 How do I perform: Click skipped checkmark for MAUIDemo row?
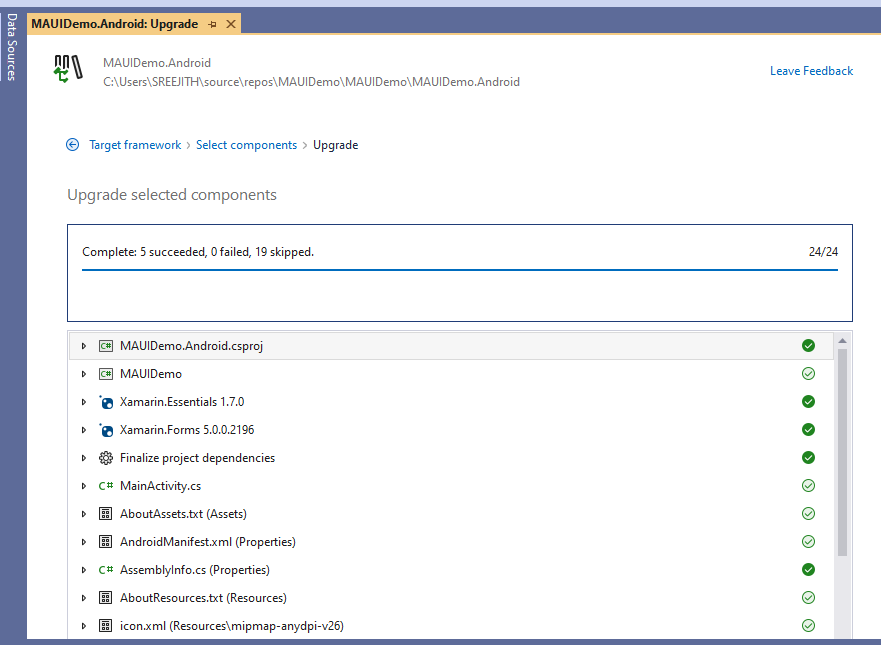click(809, 374)
